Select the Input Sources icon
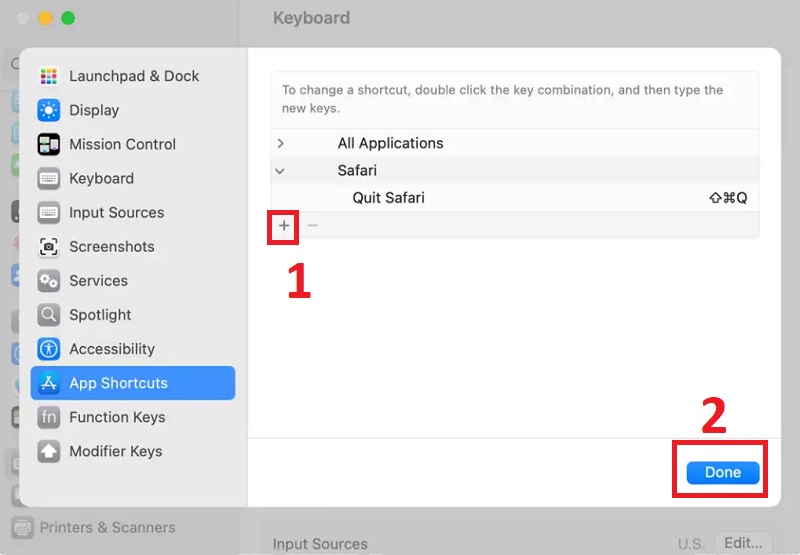Viewport: 800px width, 555px height. 49,212
